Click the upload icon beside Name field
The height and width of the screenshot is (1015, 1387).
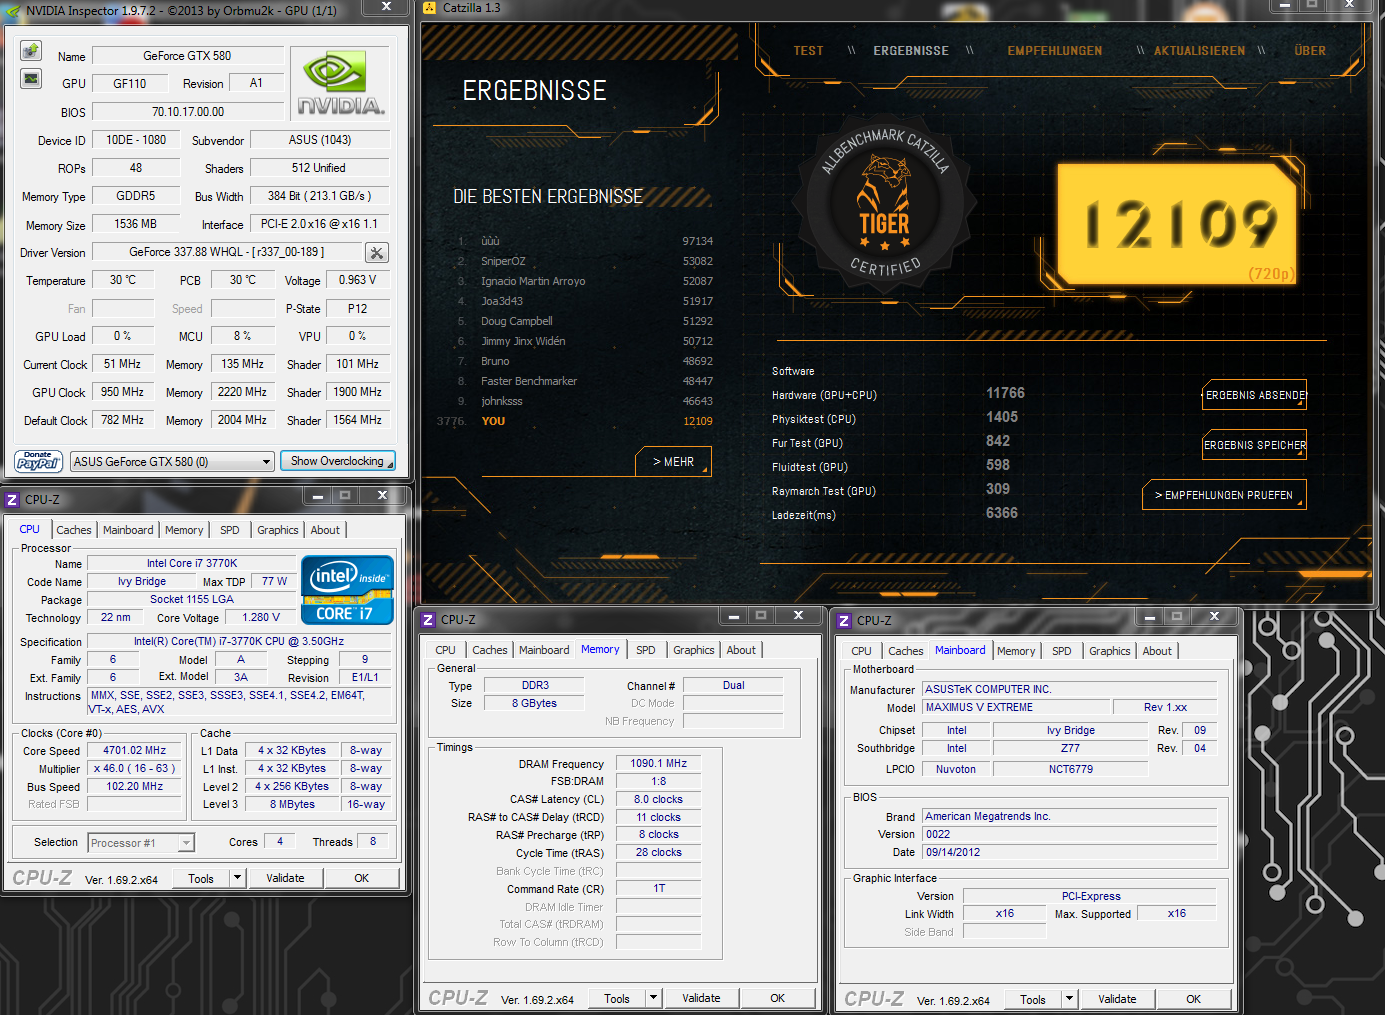31,50
